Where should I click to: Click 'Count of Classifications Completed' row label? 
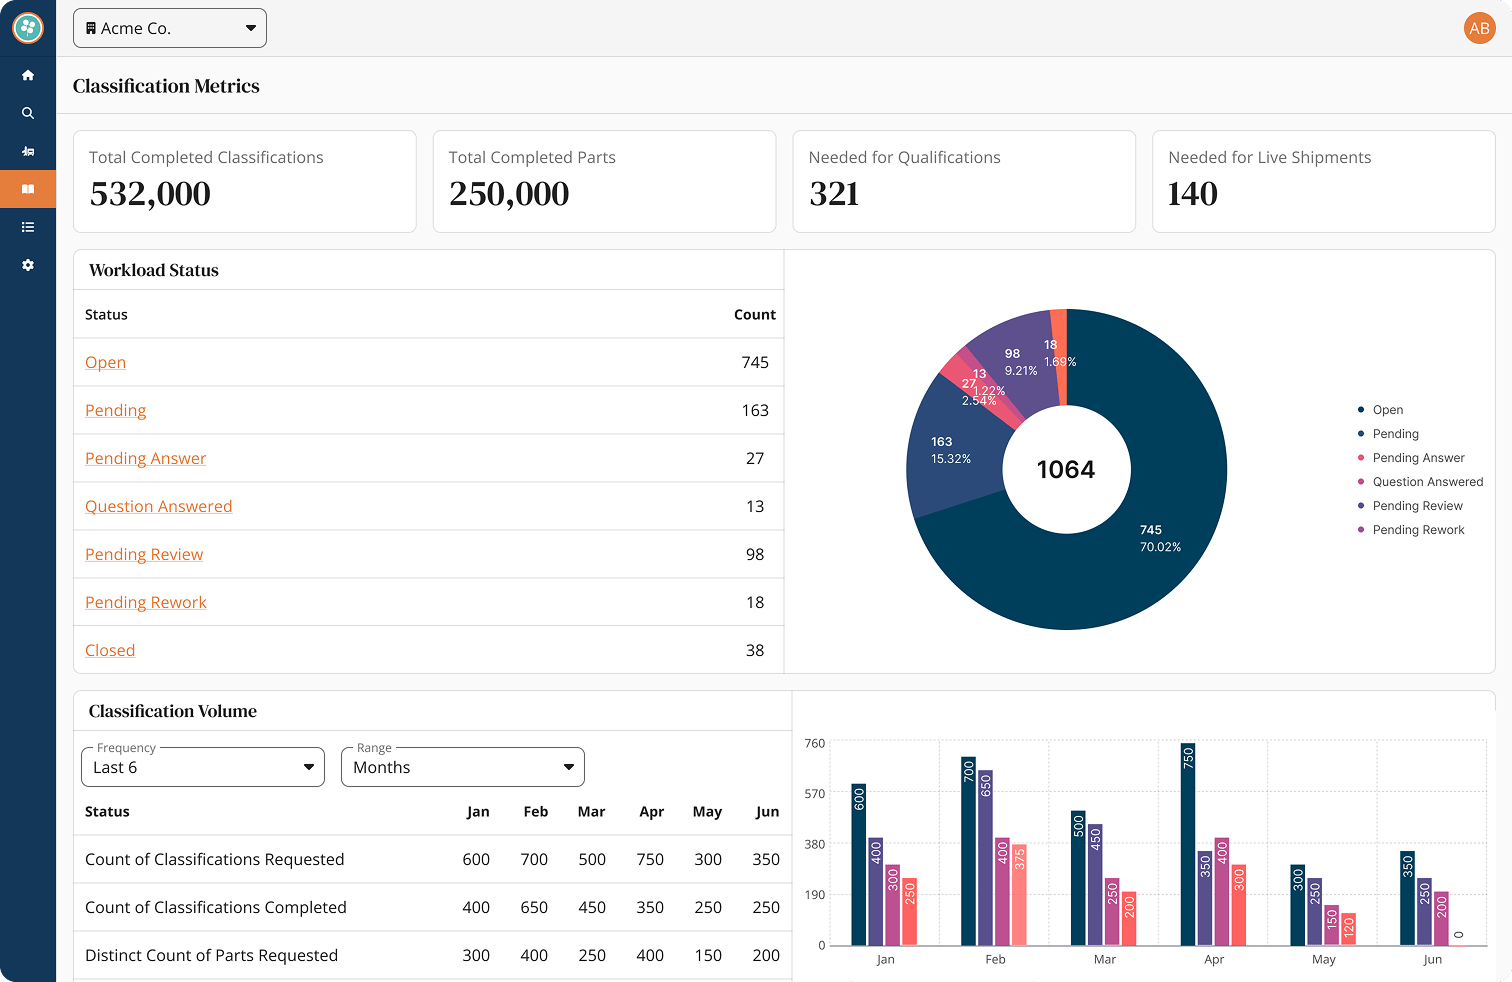pyautogui.click(x=216, y=907)
